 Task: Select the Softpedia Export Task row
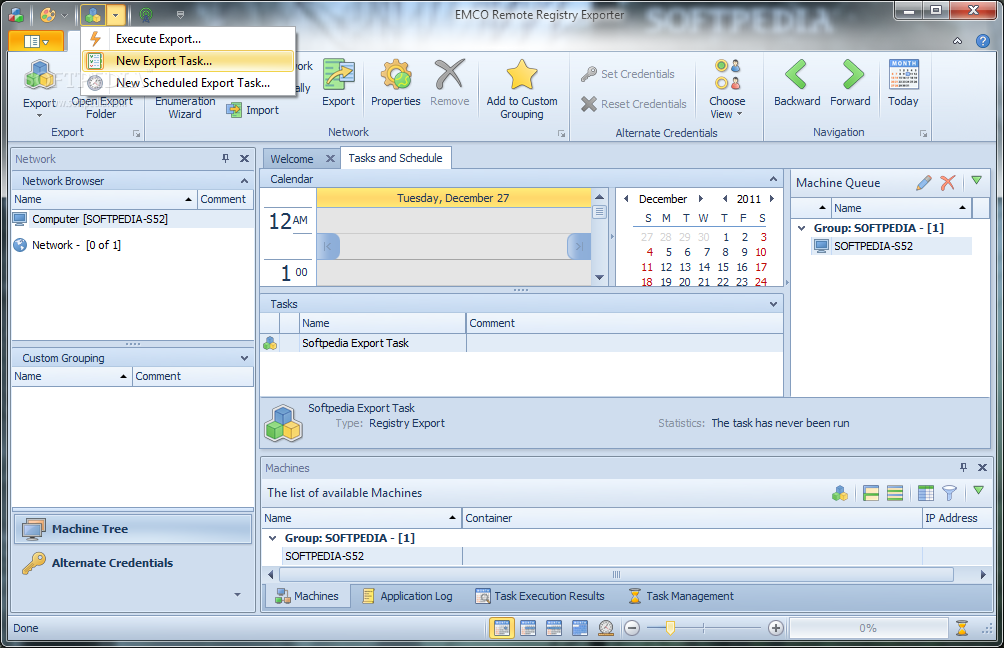522,343
